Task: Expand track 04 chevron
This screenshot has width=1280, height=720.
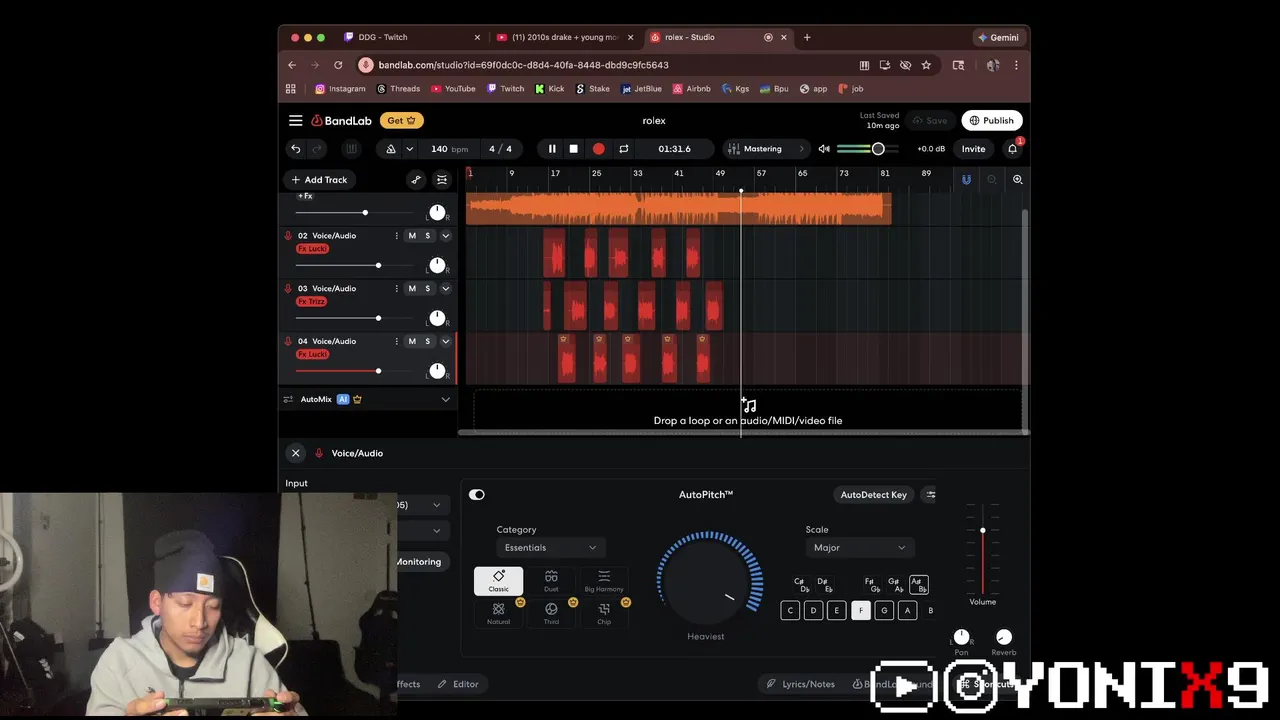Action: 446,342
